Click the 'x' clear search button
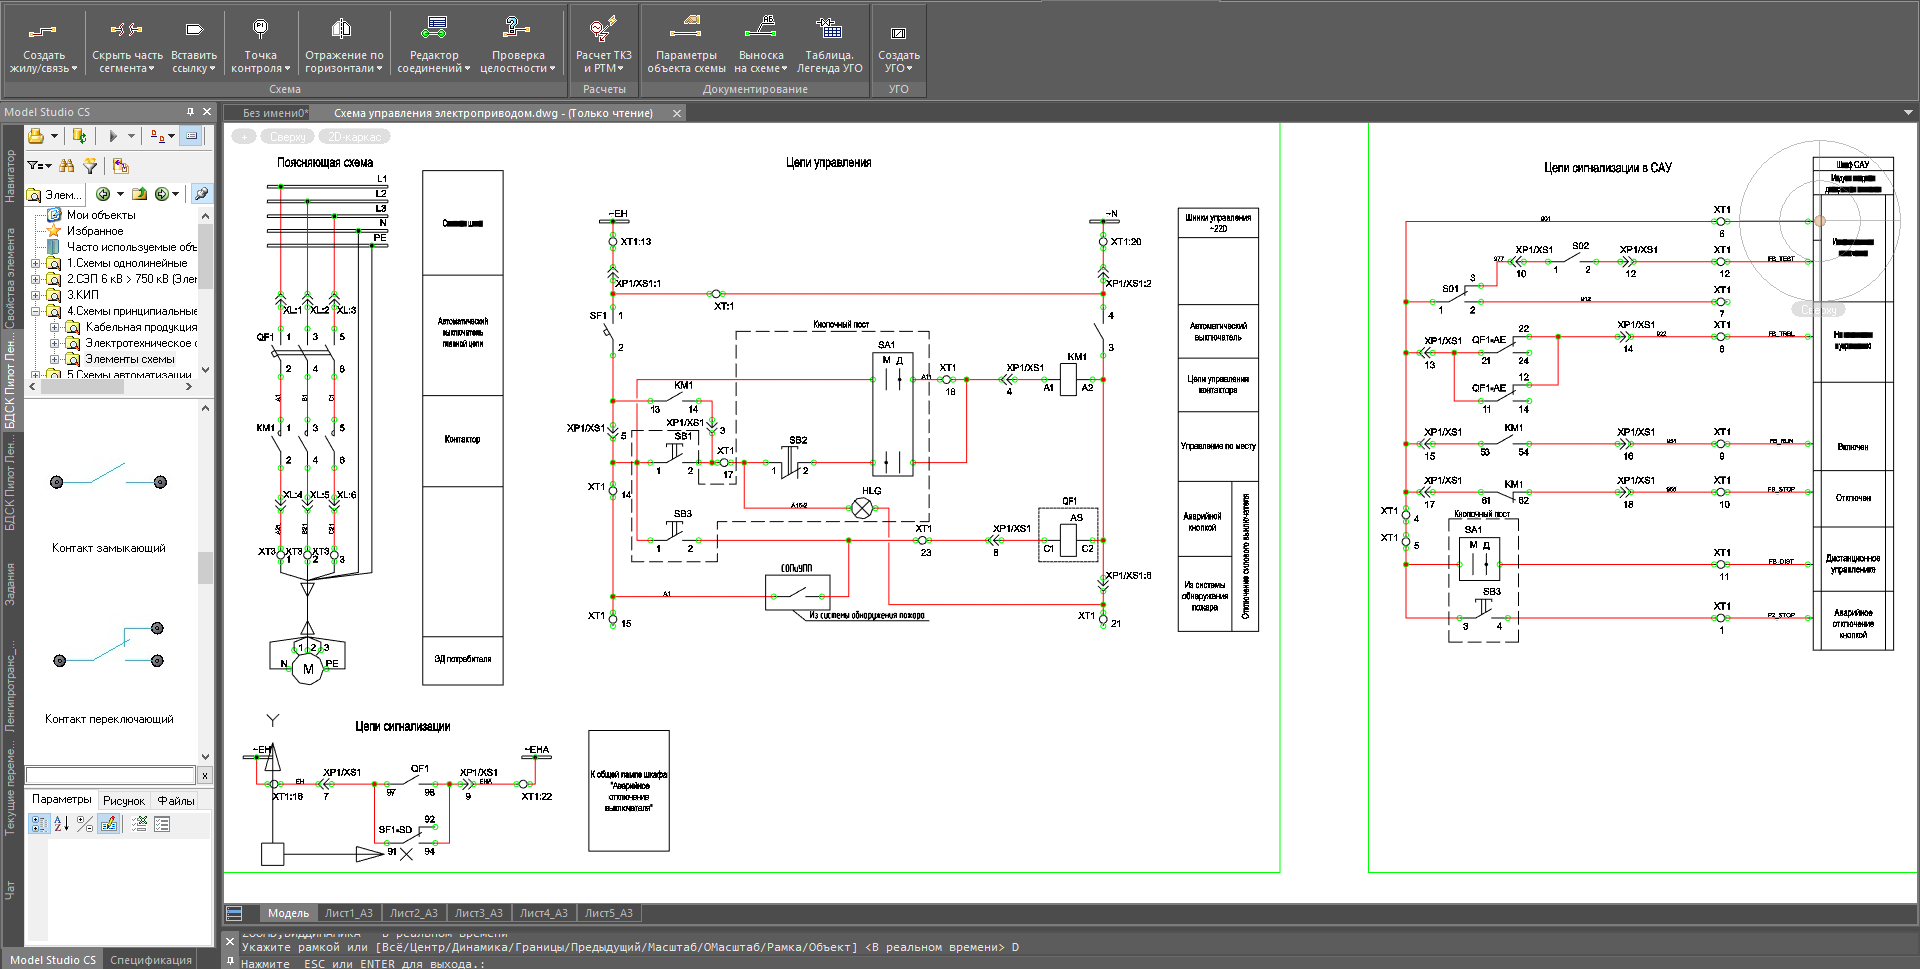Screen dimensions: 1920x969 [x=204, y=775]
